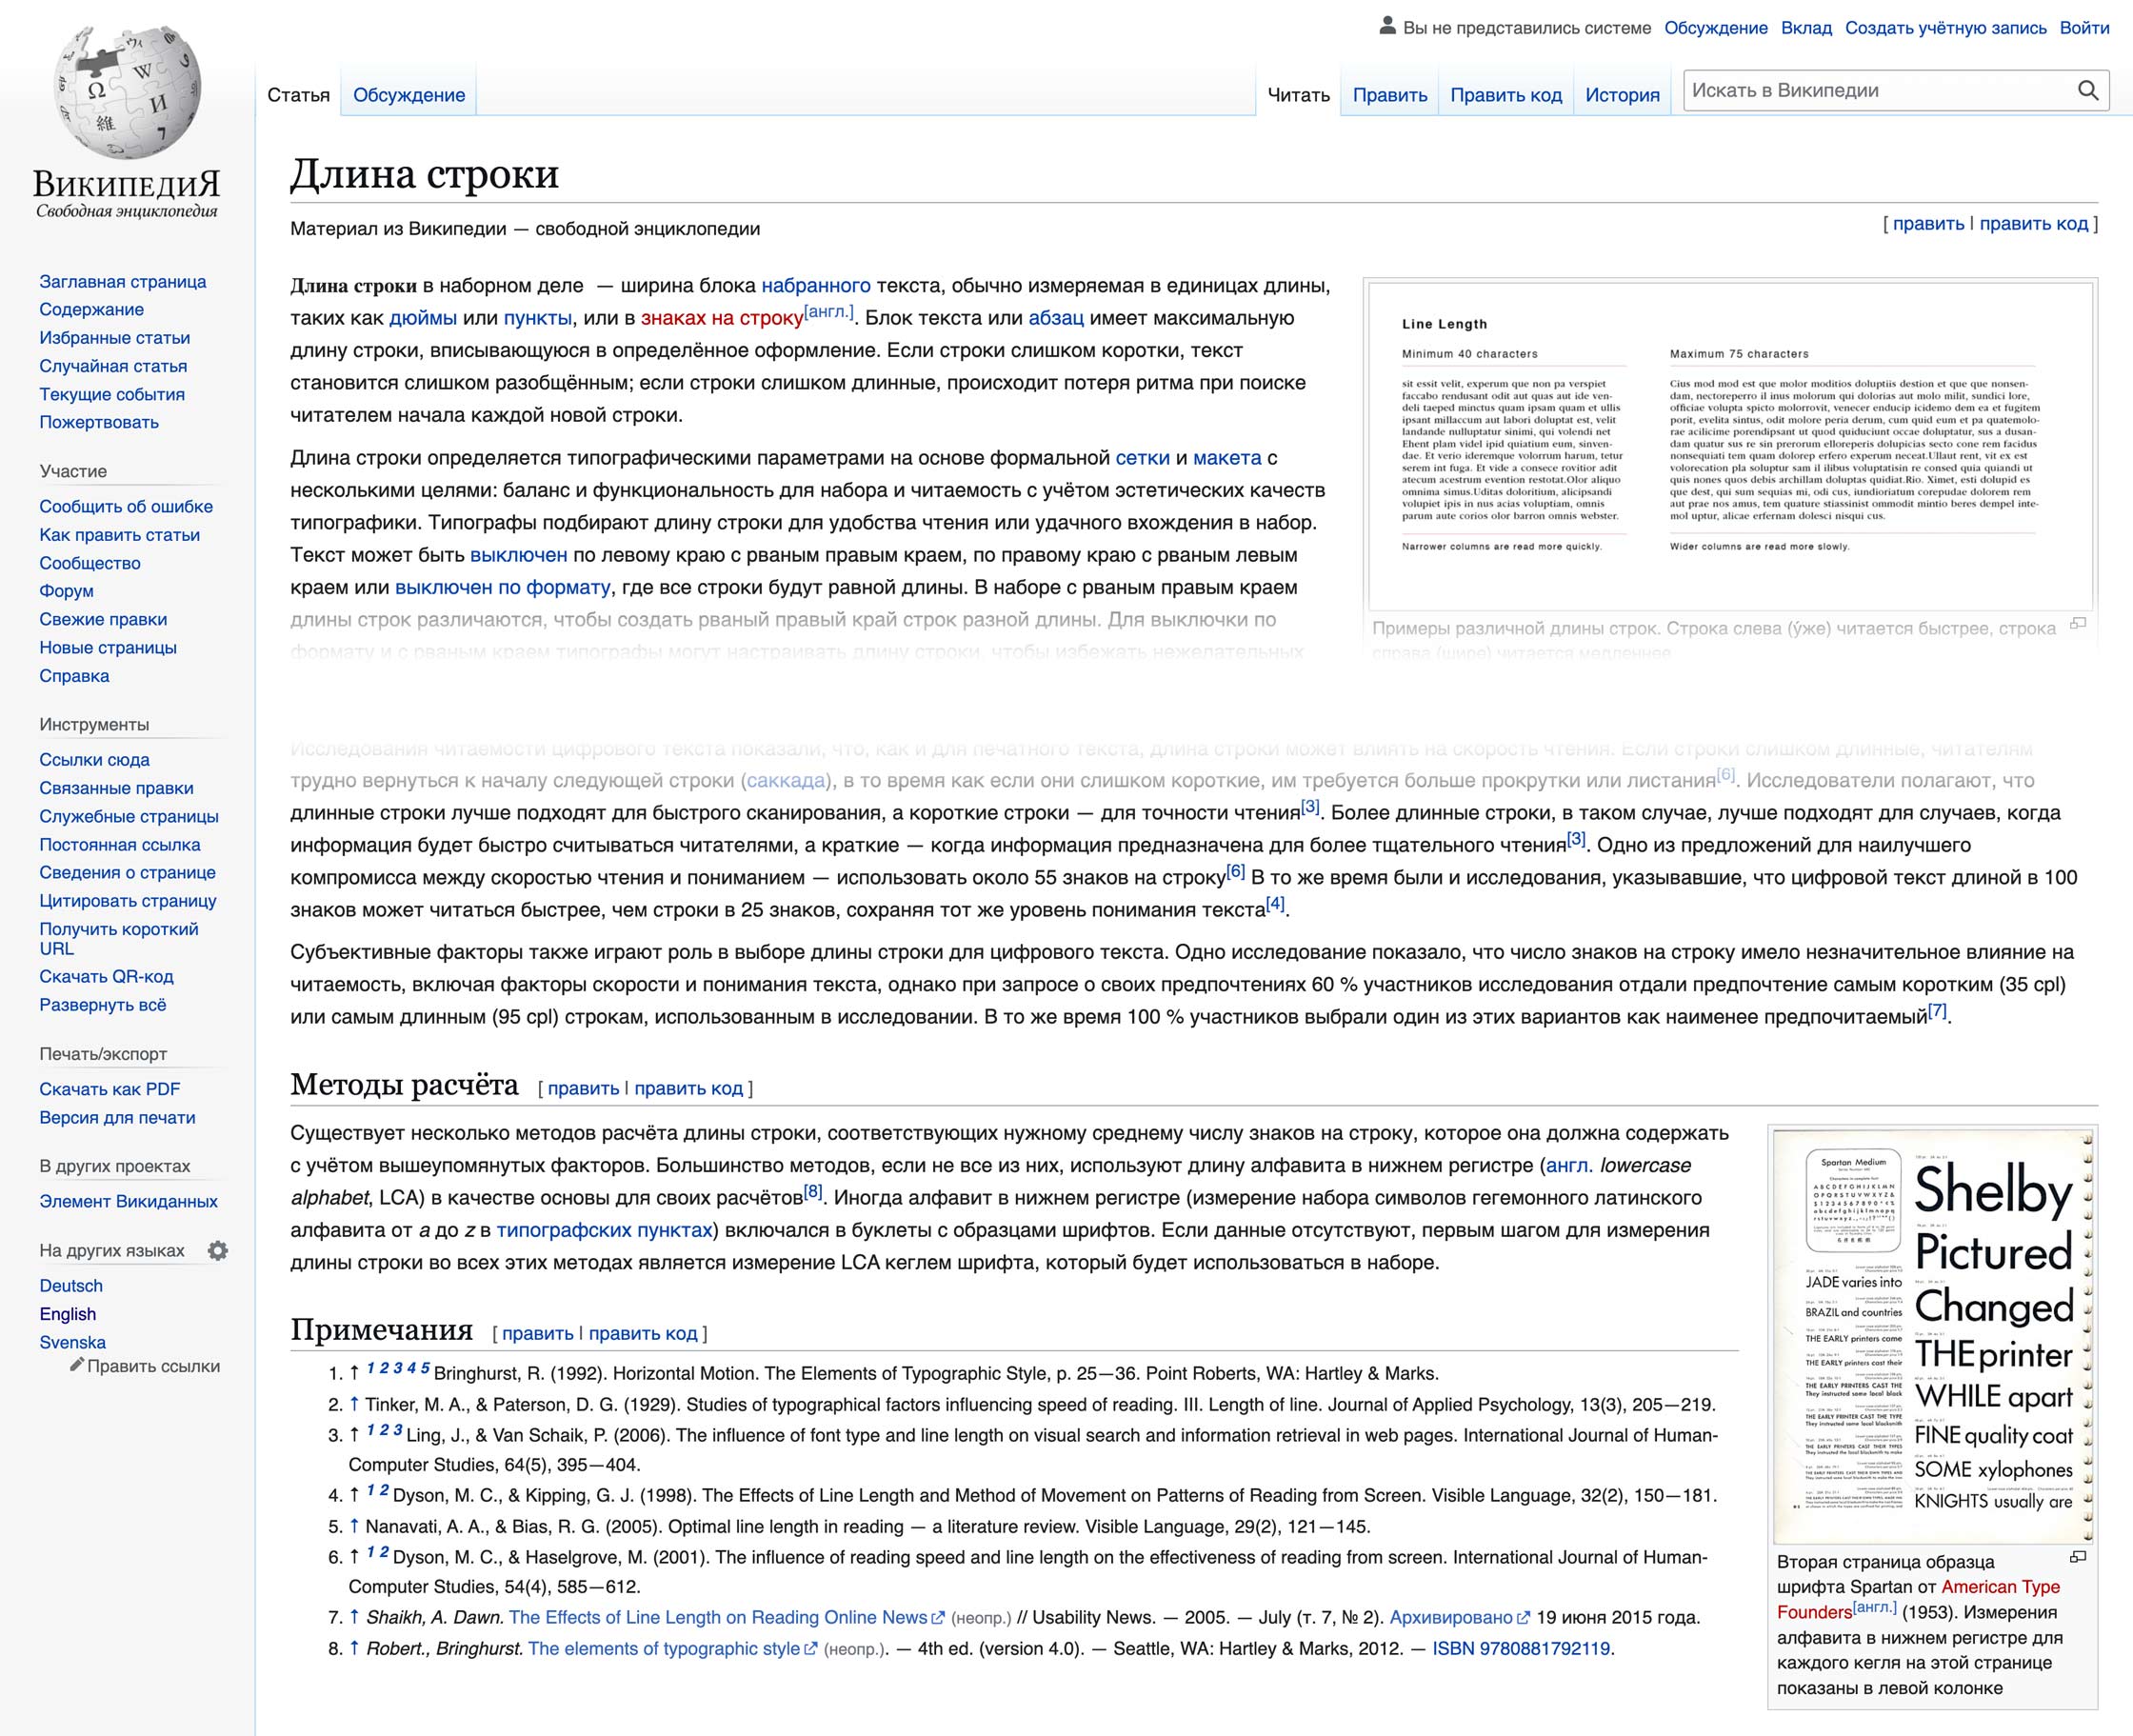The height and width of the screenshot is (1736, 2133).
Task: Select the Читать tab
Action: pos(1298,95)
